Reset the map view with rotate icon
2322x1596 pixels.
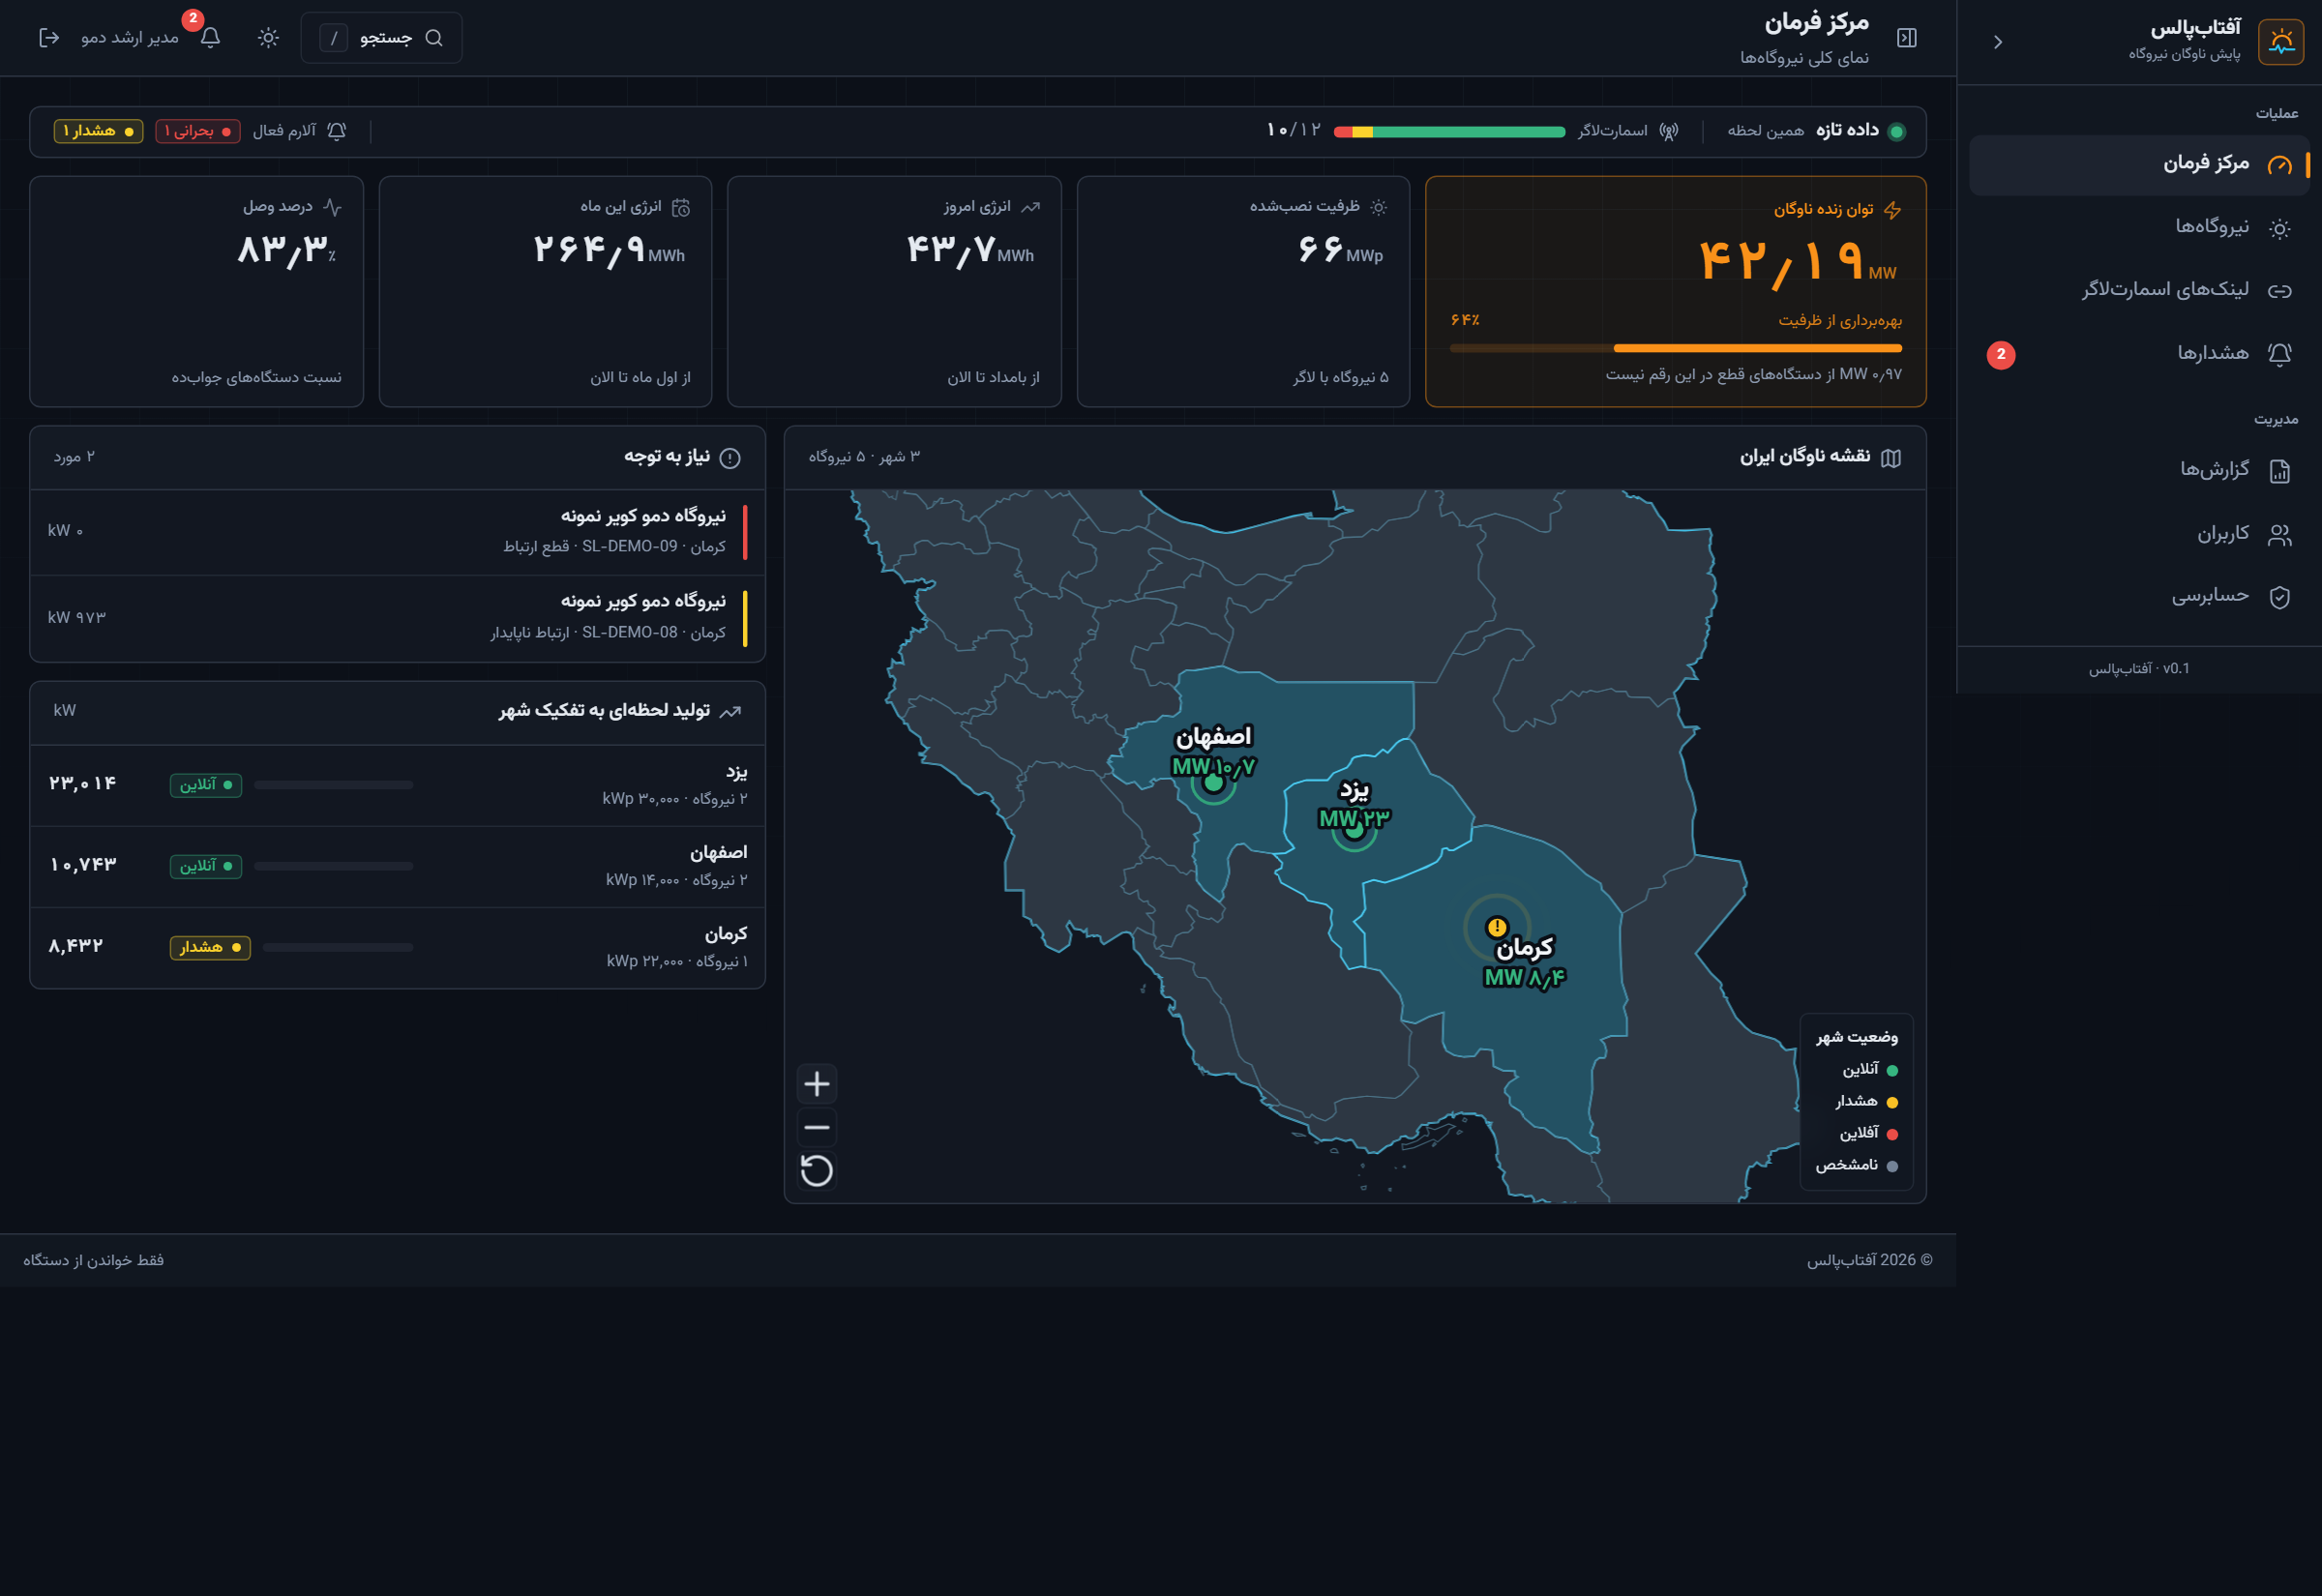coord(817,1171)
